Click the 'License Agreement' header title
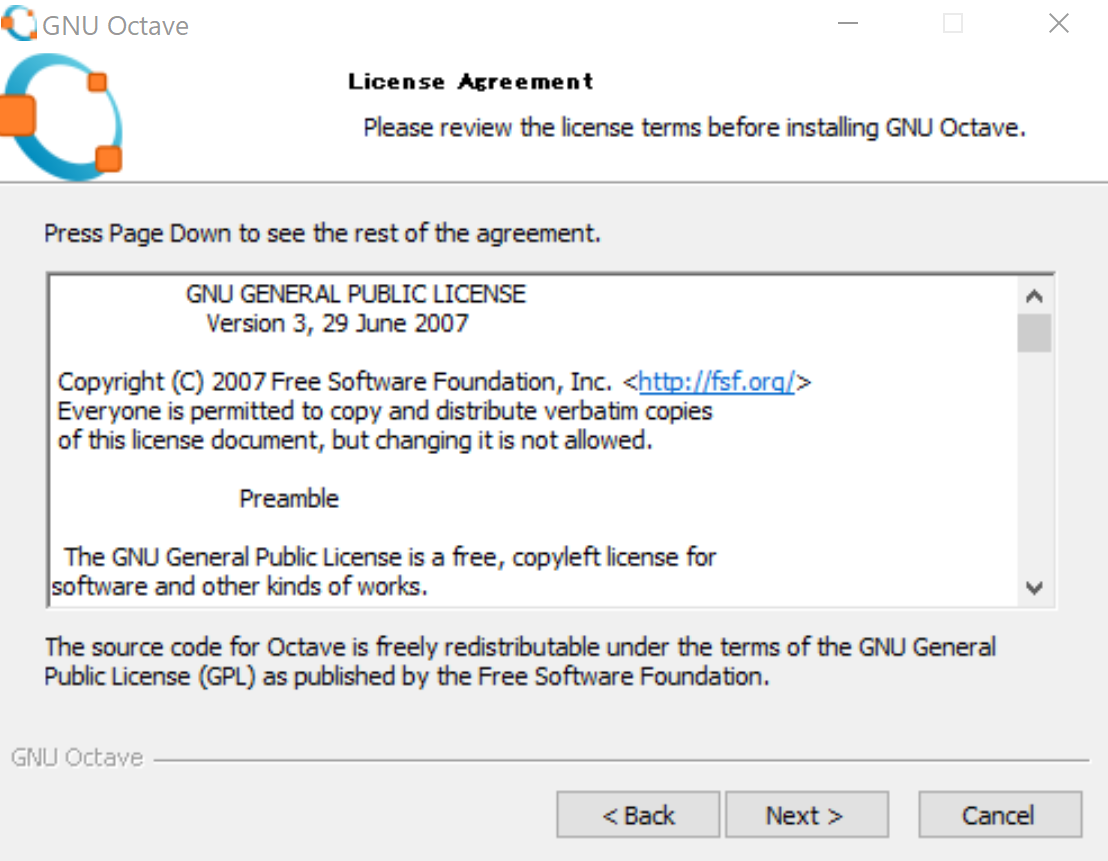This screenshot has height=861, width=1108. point(471,81)
